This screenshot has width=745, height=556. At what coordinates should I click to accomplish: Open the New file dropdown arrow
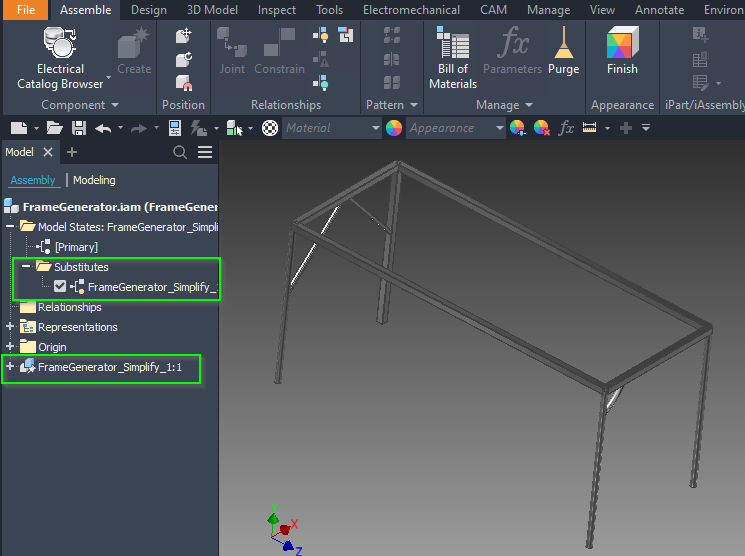coord(36,128)
